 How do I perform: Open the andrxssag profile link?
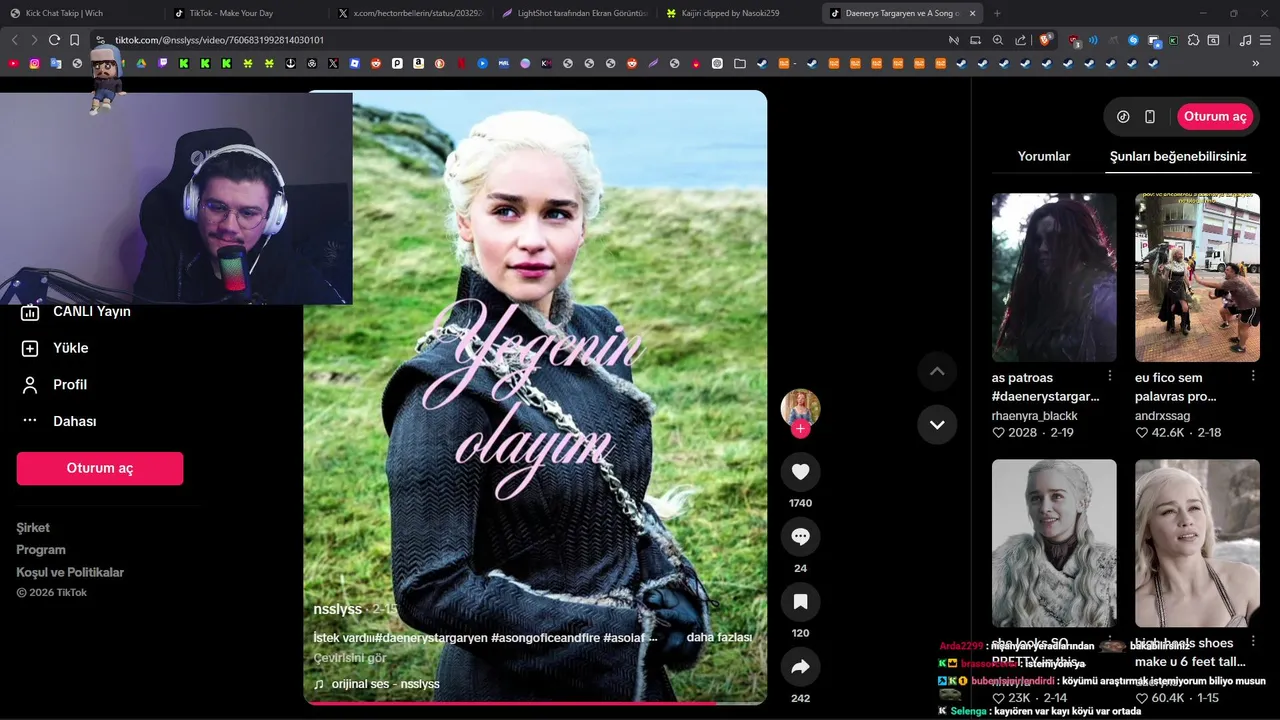[x=1163, y=415]
